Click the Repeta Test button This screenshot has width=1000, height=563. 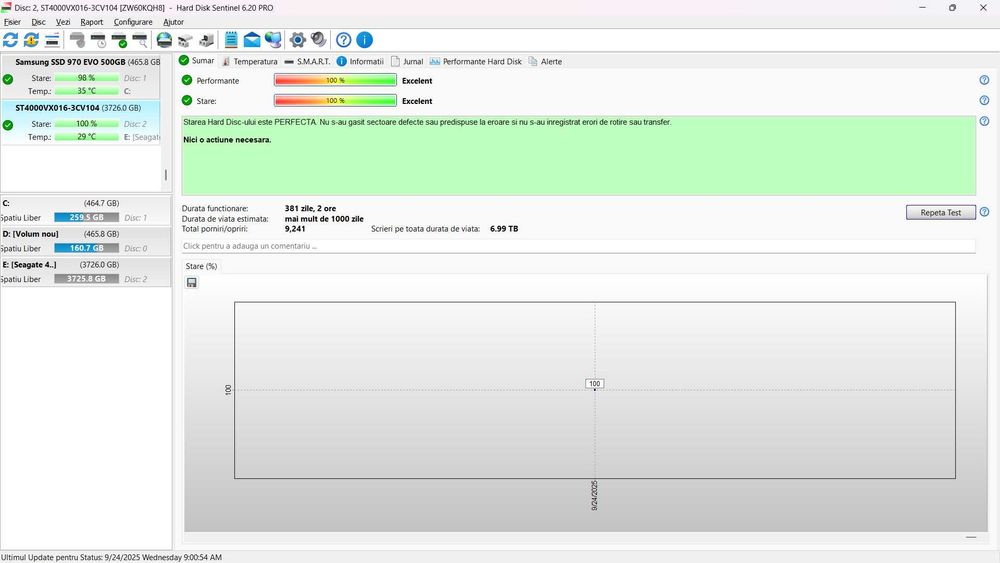click(x=941, y=212)
